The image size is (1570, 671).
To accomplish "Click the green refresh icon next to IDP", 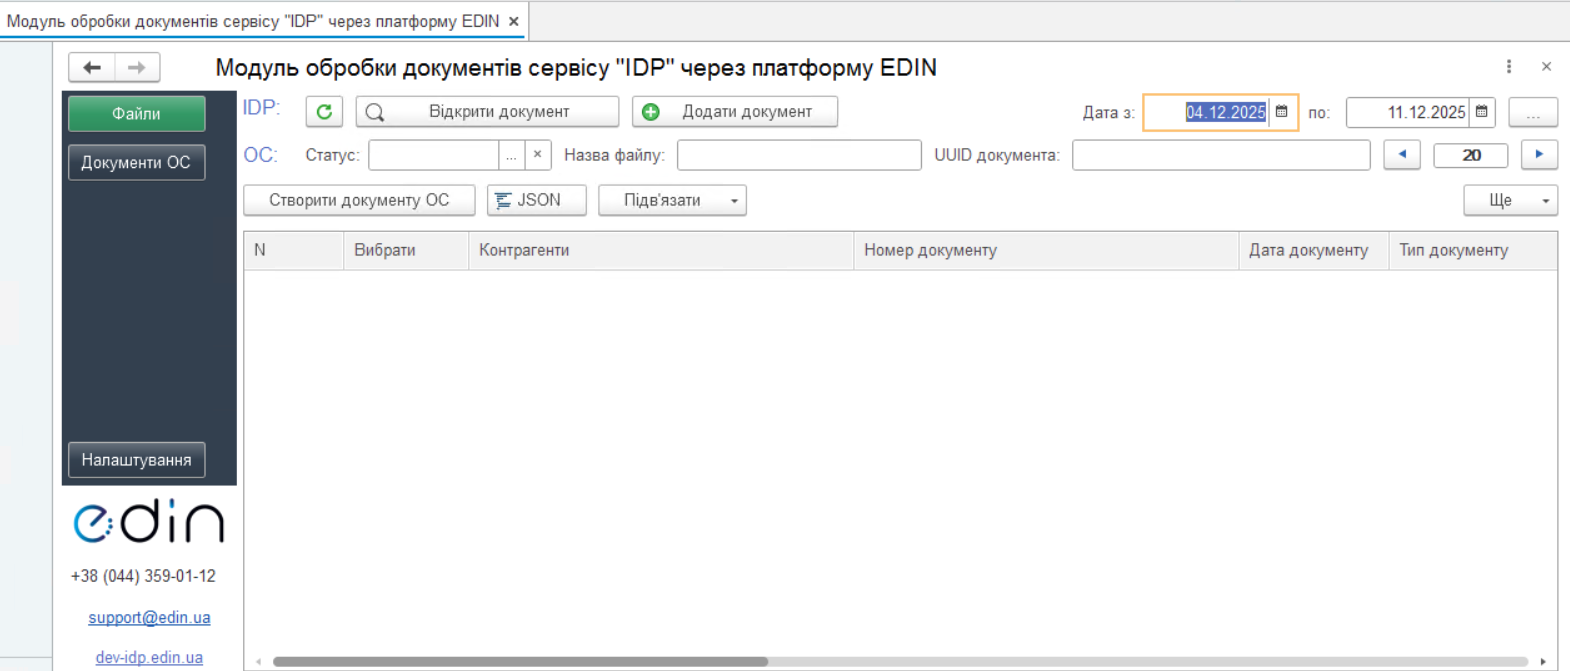I will point(324,112).
